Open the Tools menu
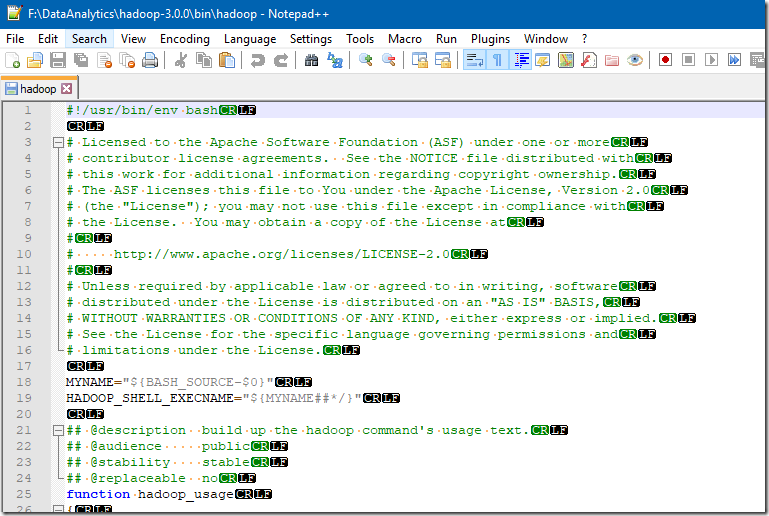The image size is (769, 516). (x=360, y=39)
